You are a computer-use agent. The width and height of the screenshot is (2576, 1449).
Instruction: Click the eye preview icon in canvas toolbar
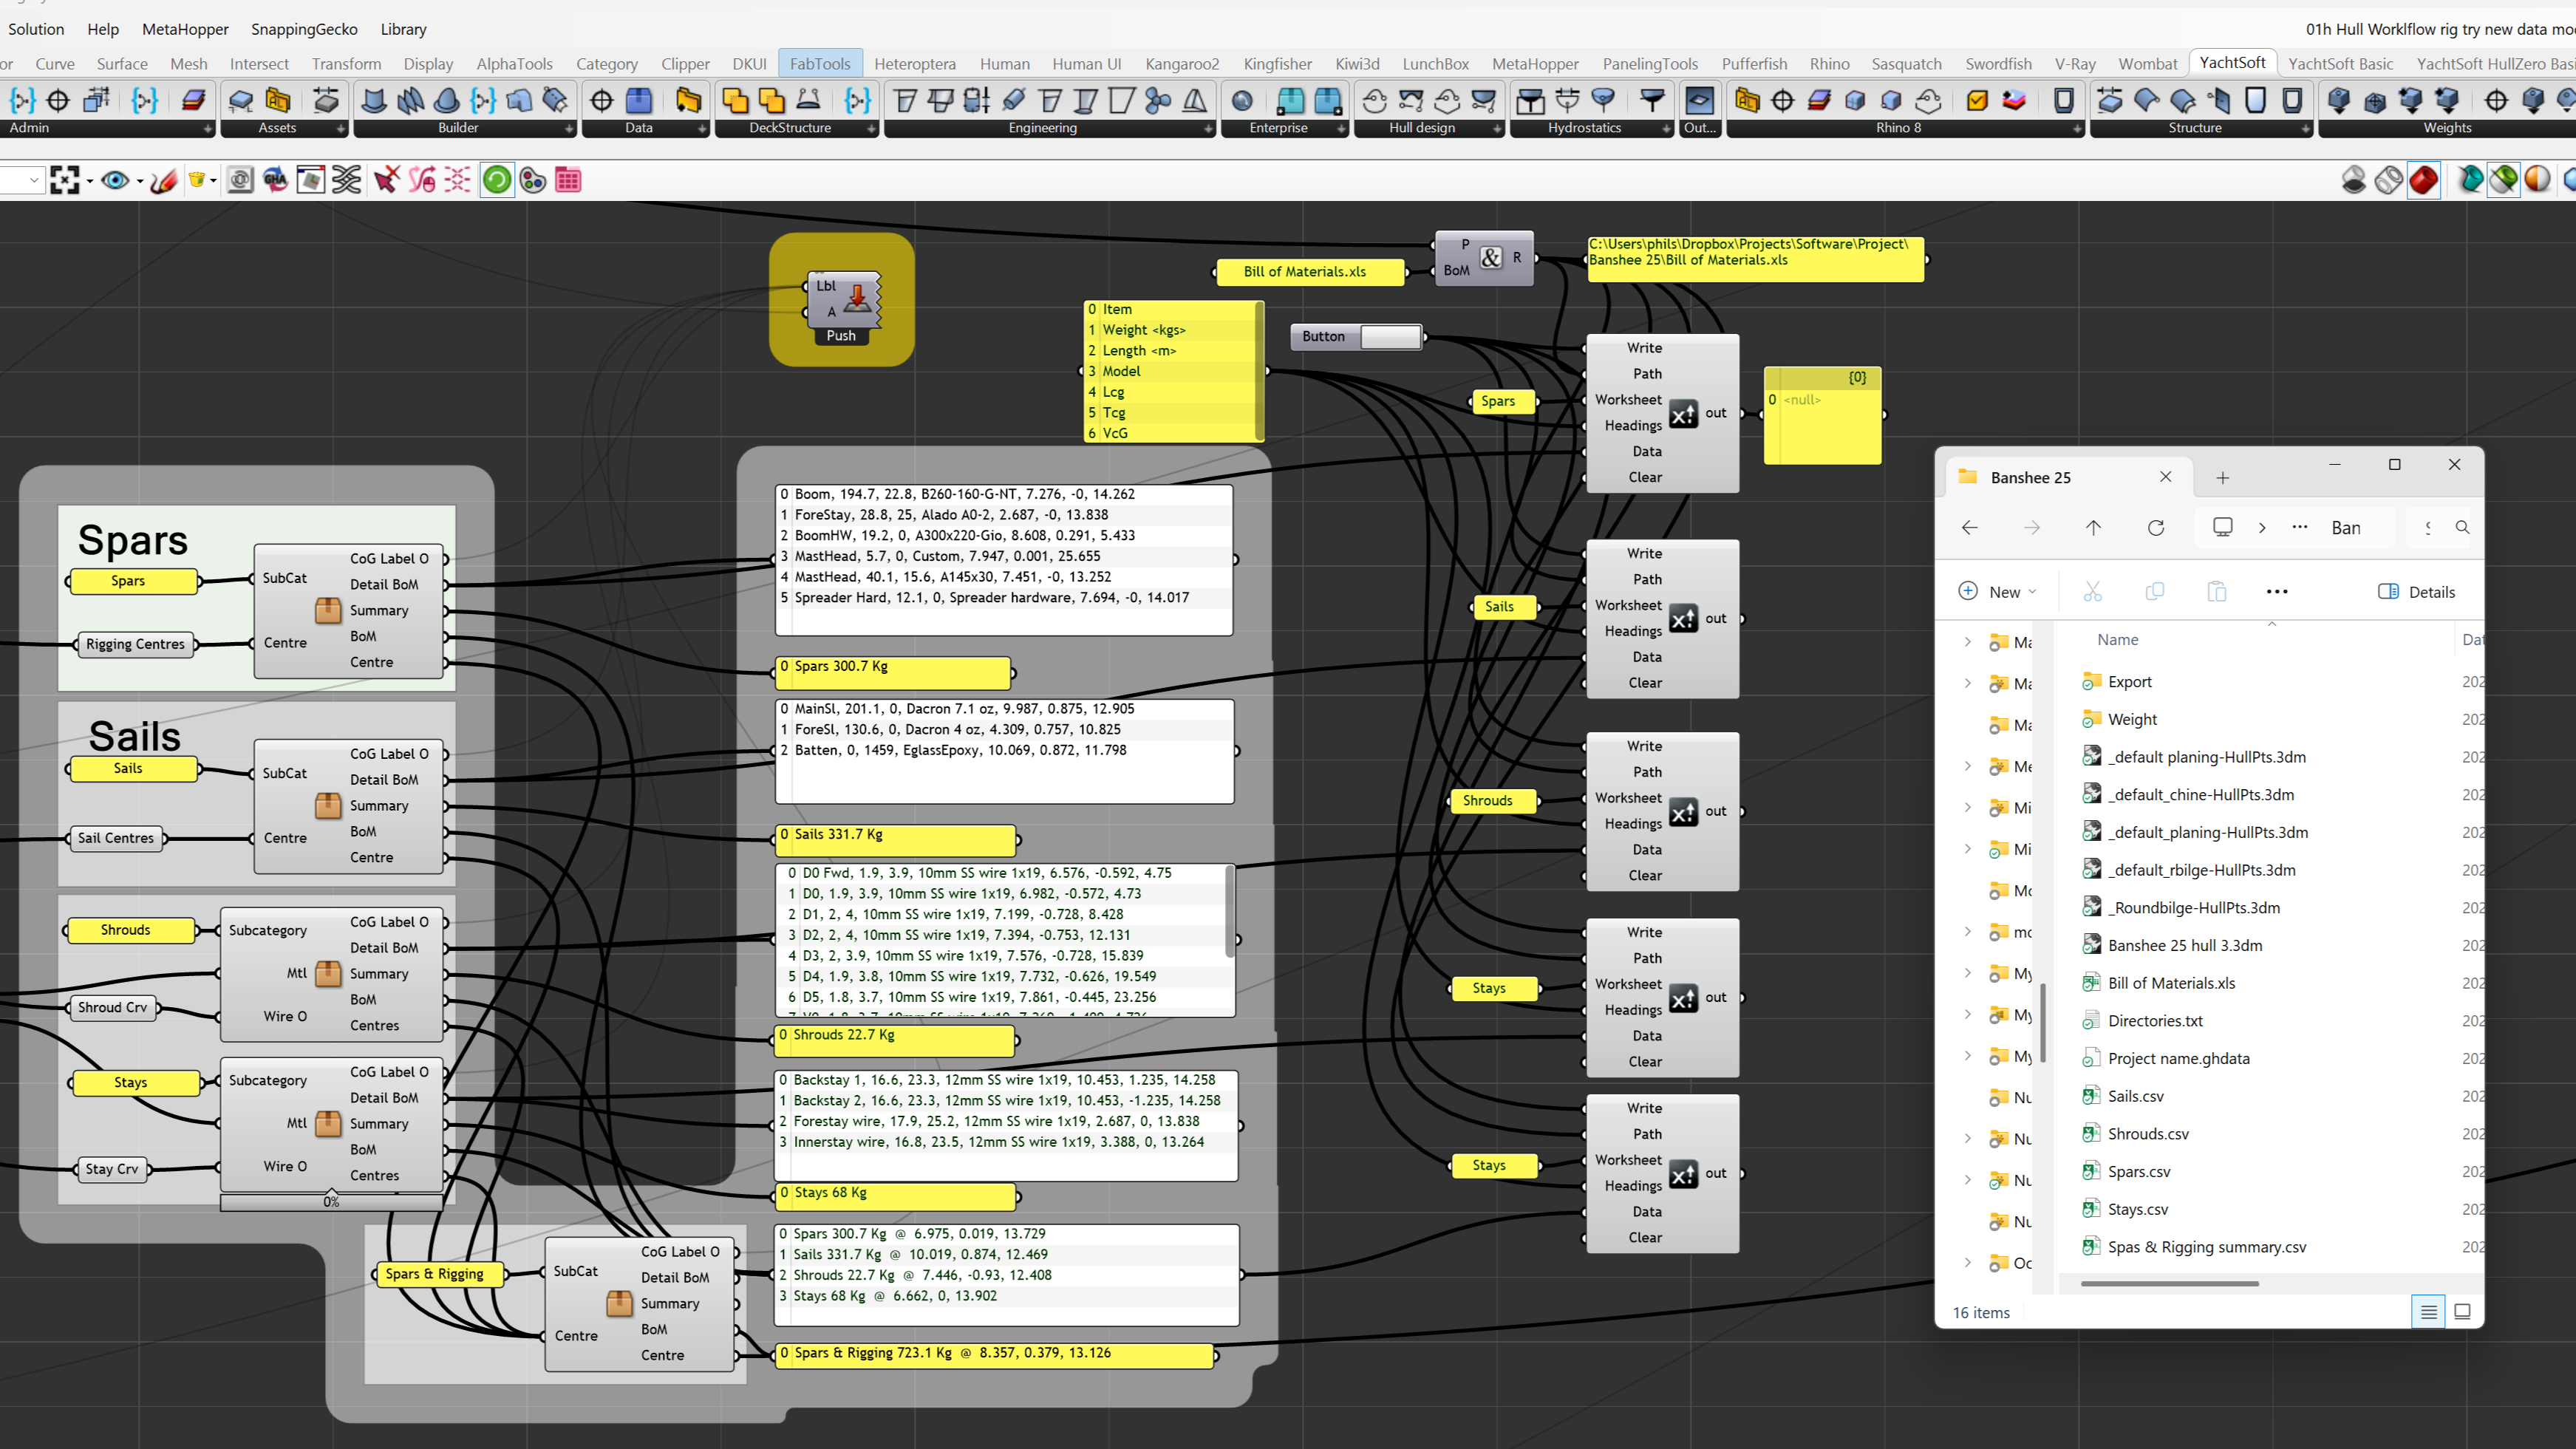click(115, 180)
